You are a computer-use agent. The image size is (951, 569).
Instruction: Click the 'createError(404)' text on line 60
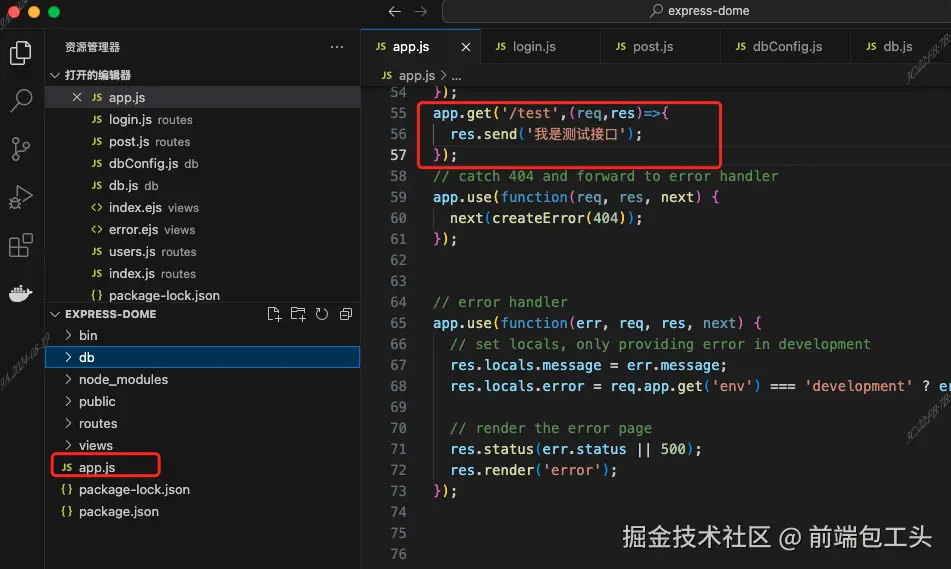click(x=559, y=218)
